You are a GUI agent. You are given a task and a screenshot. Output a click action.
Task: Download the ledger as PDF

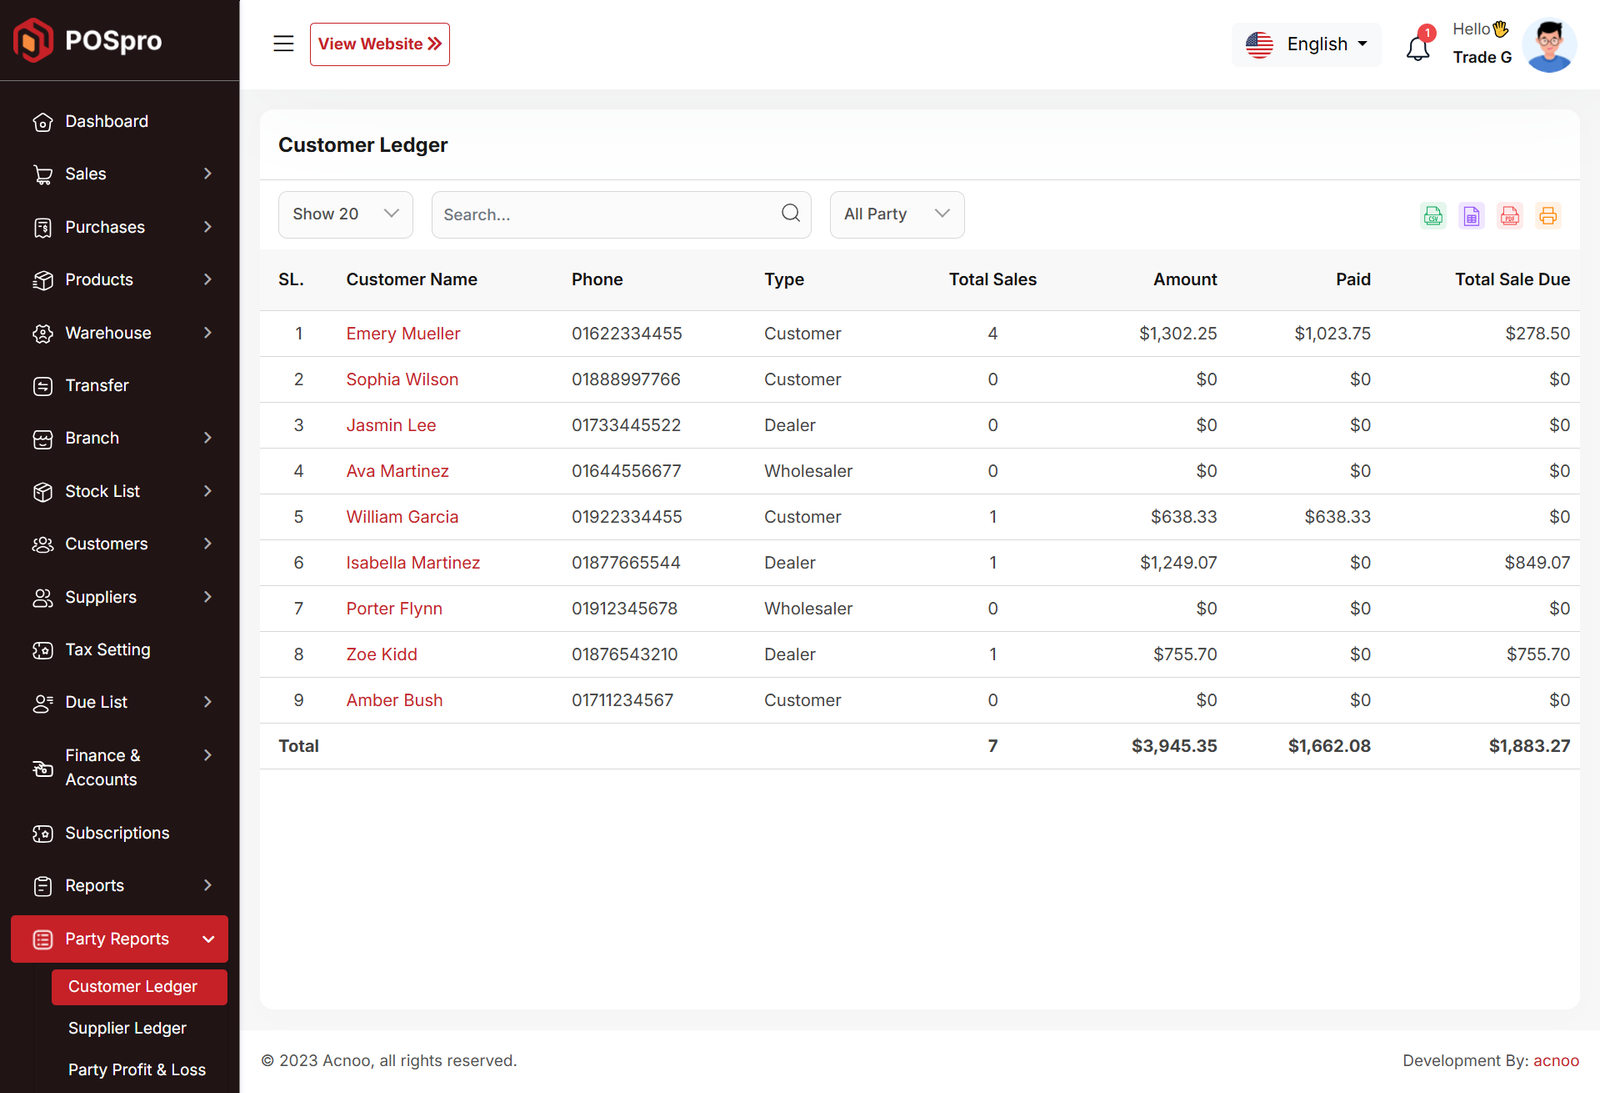point(1510,216)
